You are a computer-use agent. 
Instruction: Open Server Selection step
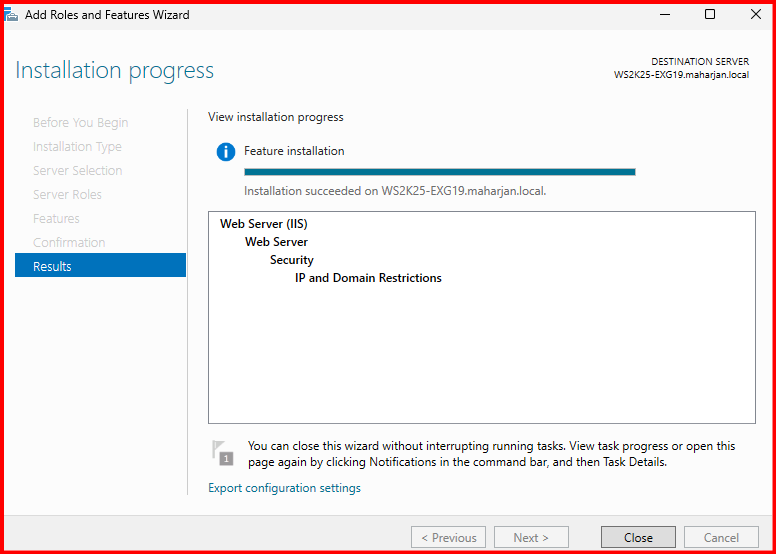click(x=77, y=170)
